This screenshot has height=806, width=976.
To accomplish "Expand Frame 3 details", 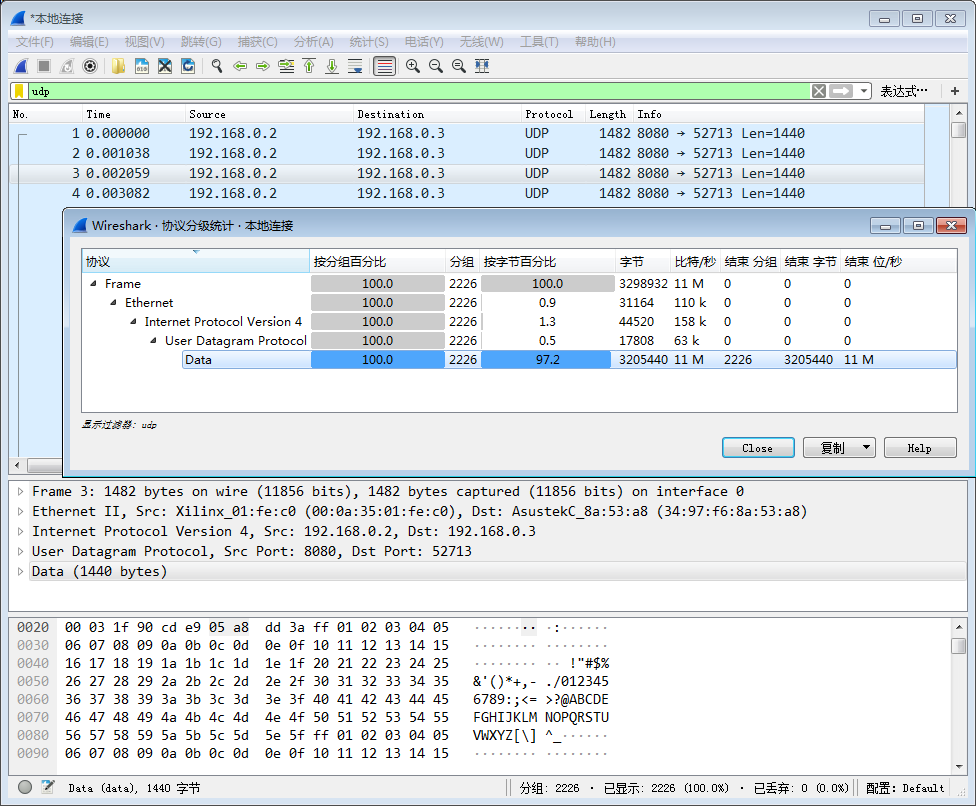I will [x=21, y=492].
